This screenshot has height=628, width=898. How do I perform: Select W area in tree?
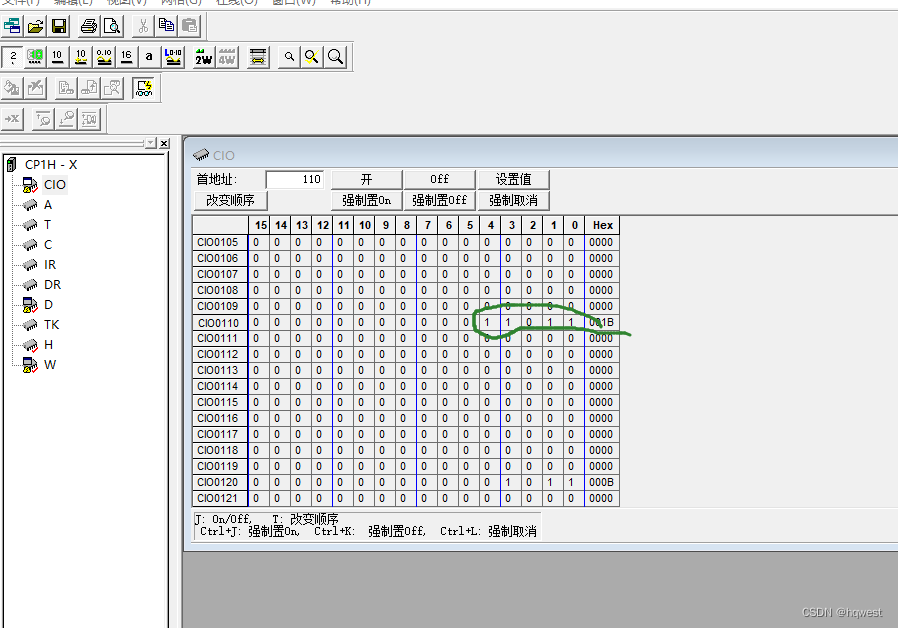[50, 365]
